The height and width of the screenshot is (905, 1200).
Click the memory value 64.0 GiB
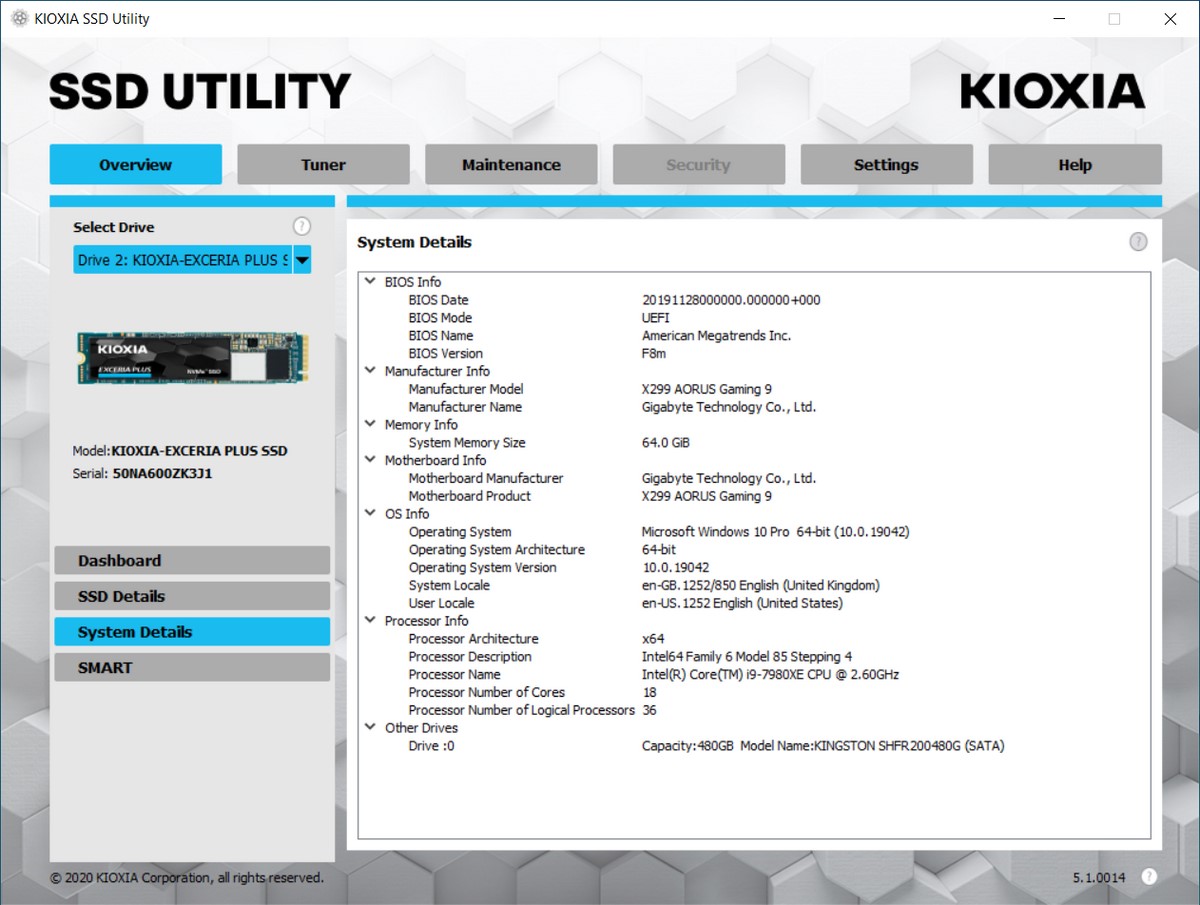[665, 443]
